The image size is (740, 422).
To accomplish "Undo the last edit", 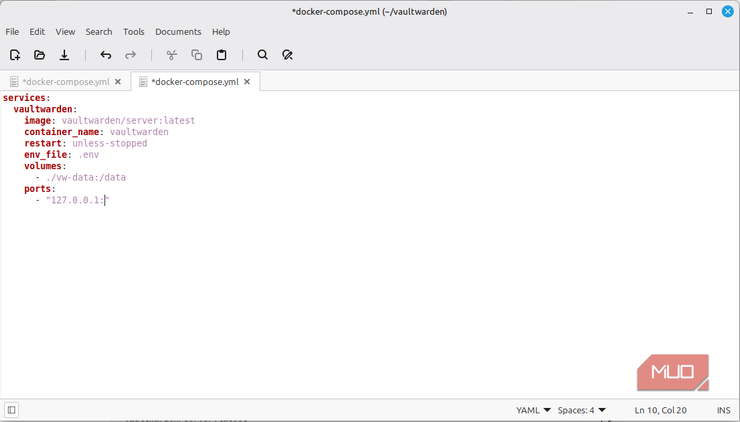I will click(x=106, y=55).
